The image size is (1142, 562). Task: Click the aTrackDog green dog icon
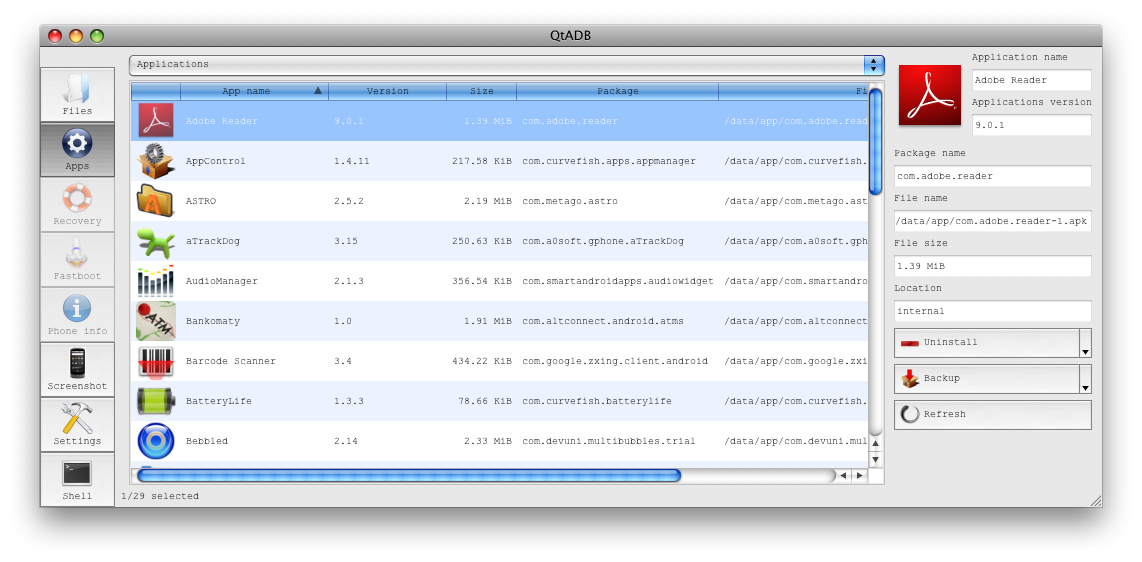click(156, 241)
